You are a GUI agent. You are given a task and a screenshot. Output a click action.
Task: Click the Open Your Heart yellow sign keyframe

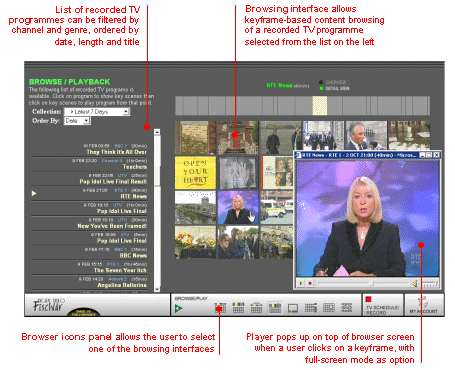pyautogui.click(x=195, y=173)
